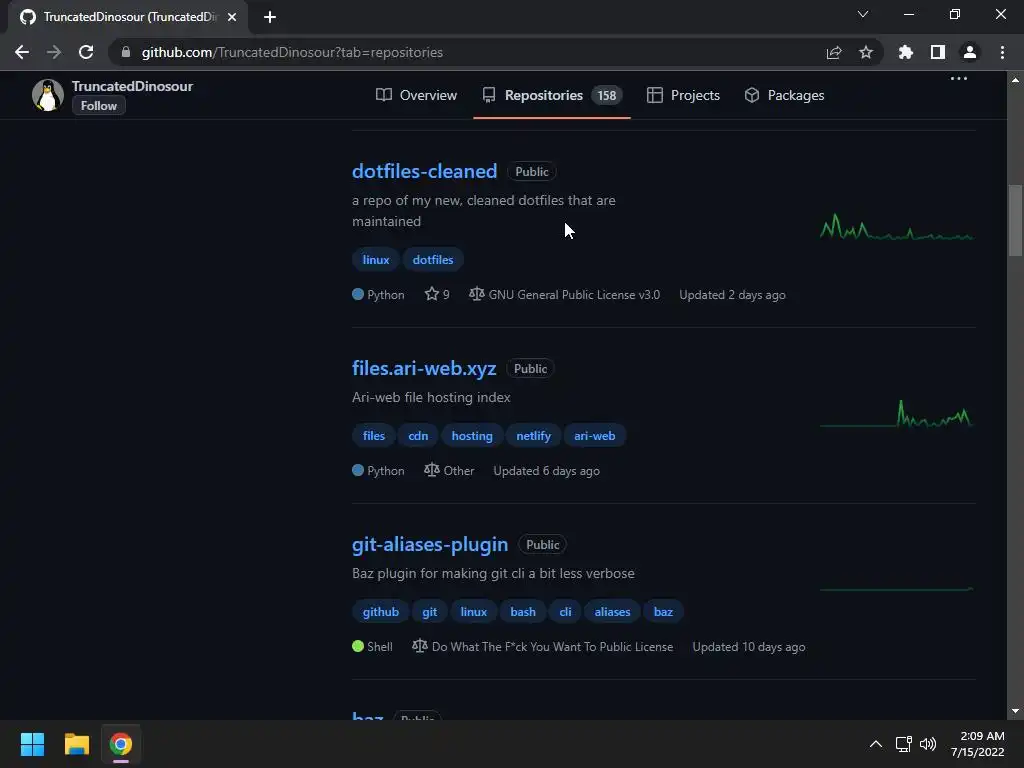Select the Repositories tab
The width and height of the screenshot is (1024, 768).
(x=552, y=95)
